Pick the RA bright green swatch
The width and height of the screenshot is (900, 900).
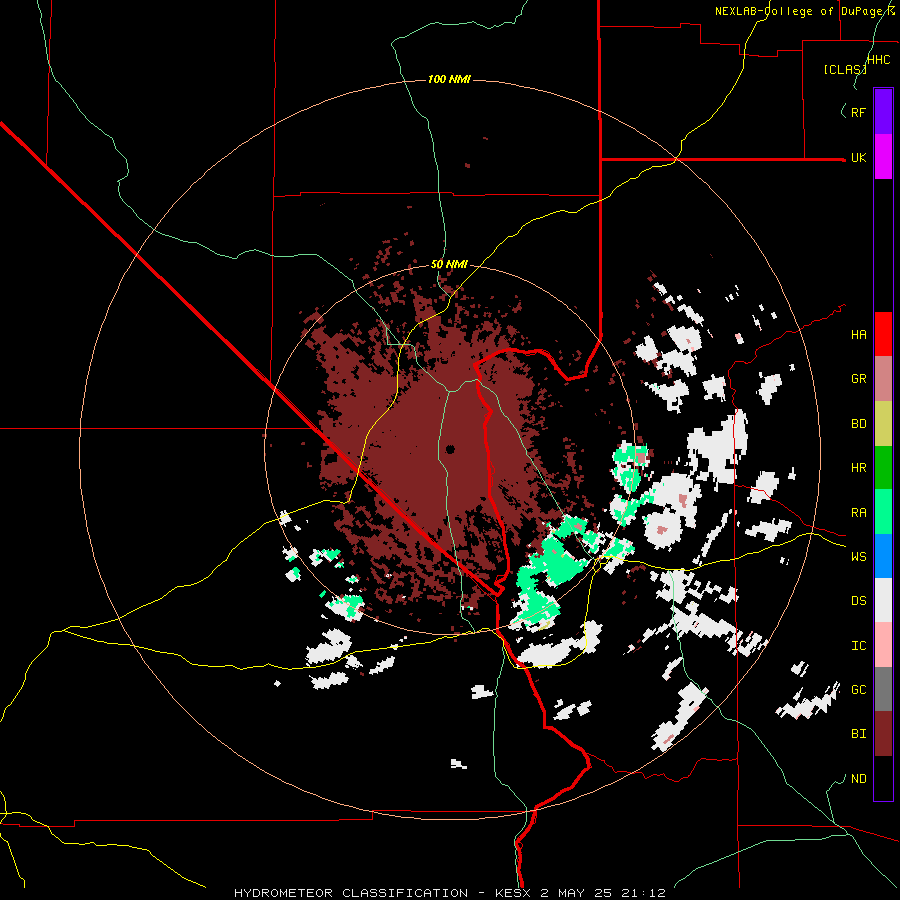[883, 512]
